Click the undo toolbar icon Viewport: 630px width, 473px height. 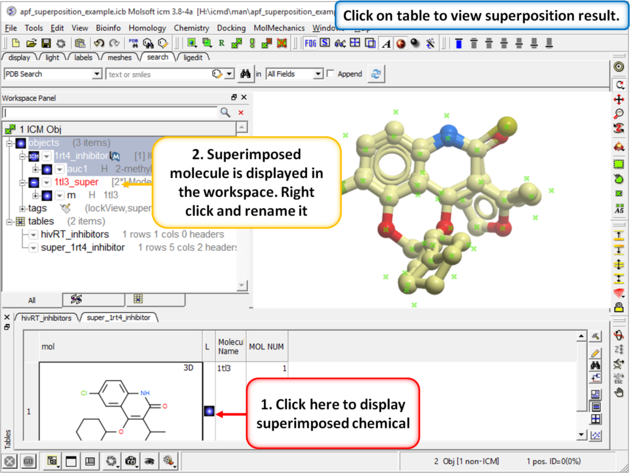pyautogui.click(x=101, y=44)
